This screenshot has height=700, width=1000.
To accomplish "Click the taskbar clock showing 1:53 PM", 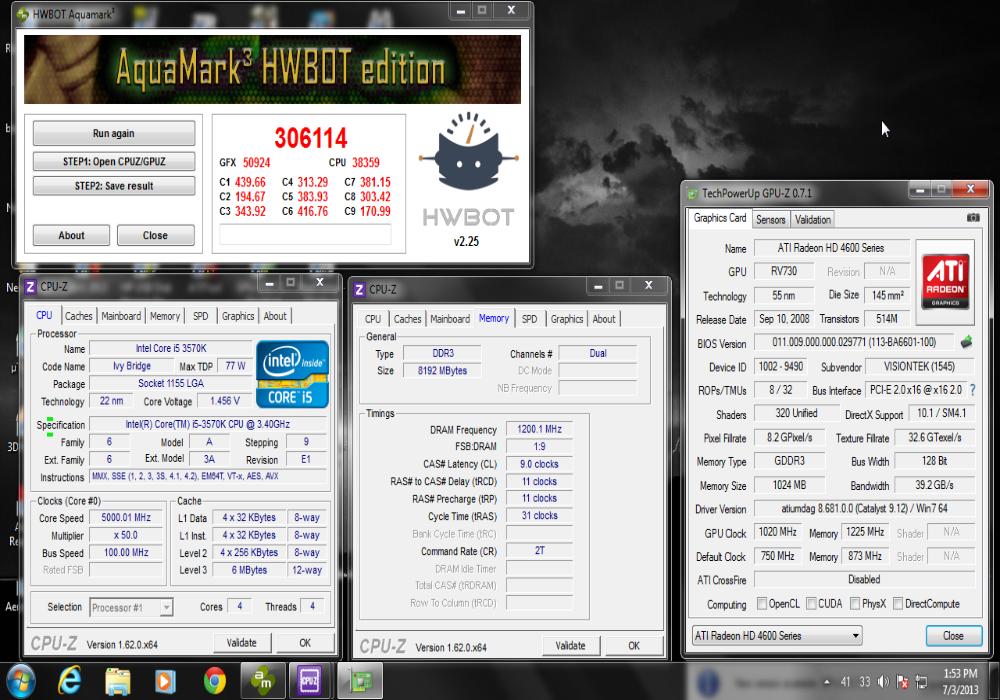I will coord(960,681).
